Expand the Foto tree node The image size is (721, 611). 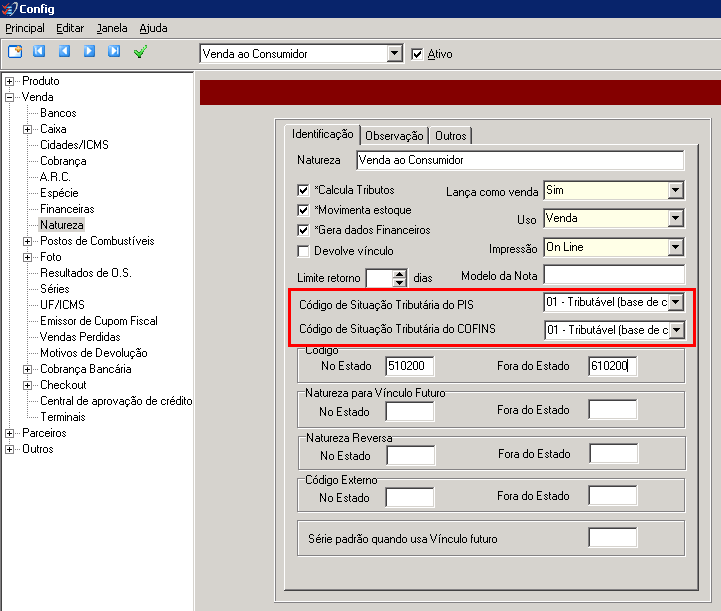pyautogui.click(x=27, y=257)
